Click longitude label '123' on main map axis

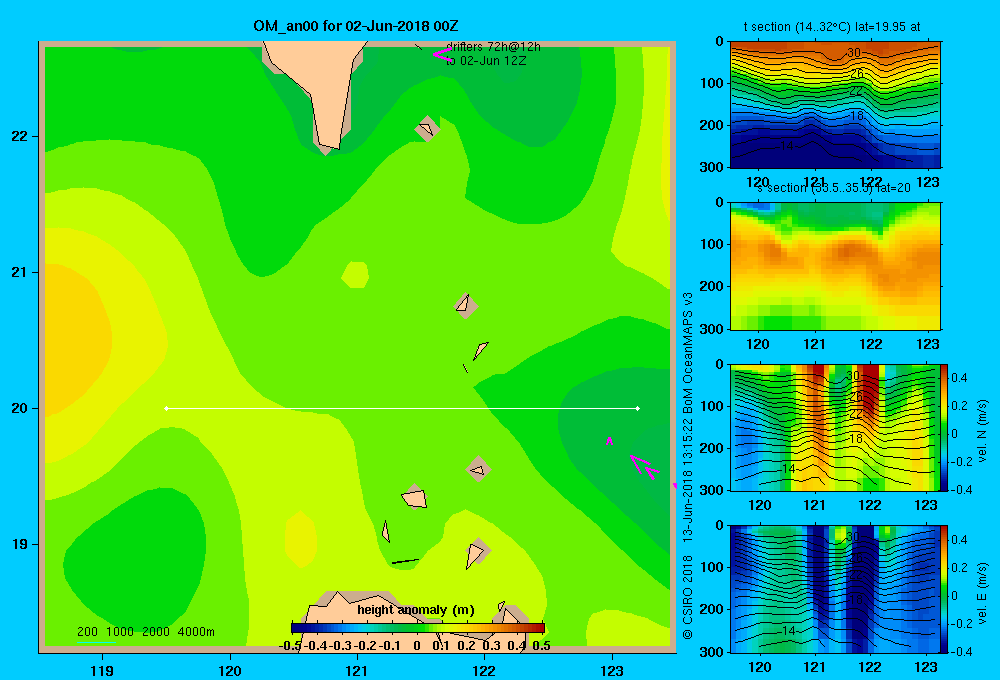coord(612,670)
